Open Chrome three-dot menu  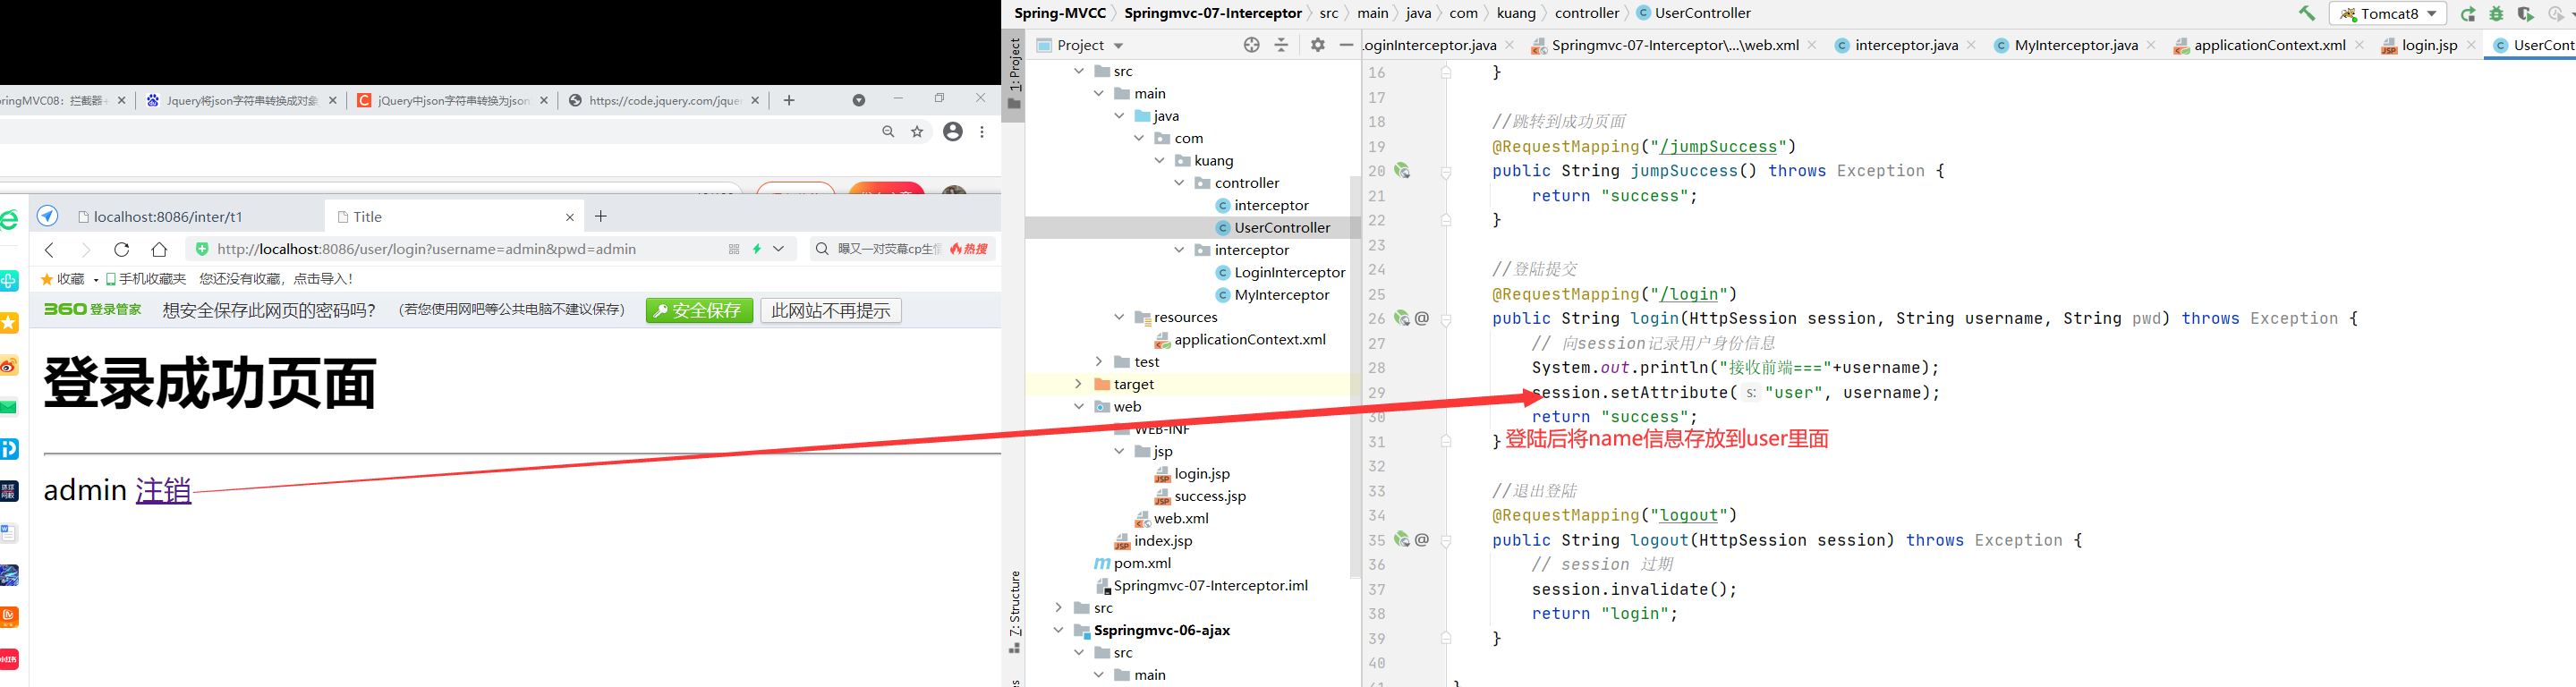pos(982,131)
